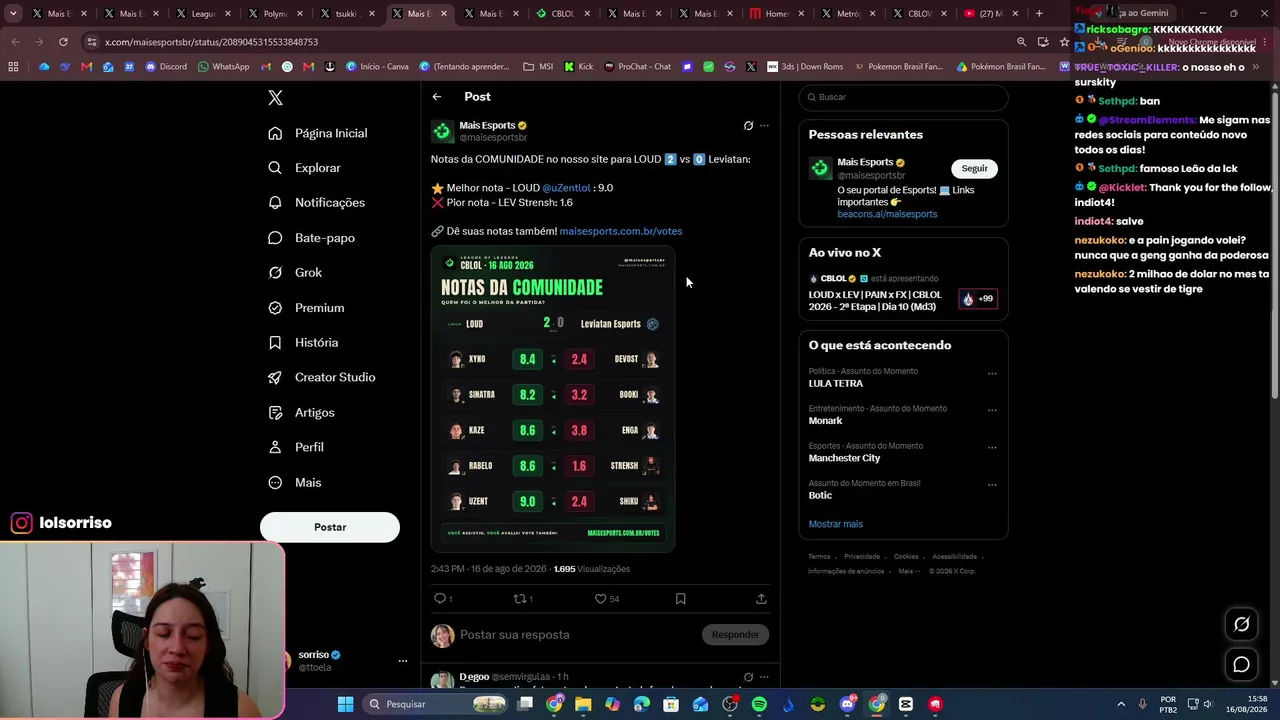The height and width of the screenshot is (720, 1280).
Task: Switch to the tsukki browser tab
Action: [x=347, y=14]
